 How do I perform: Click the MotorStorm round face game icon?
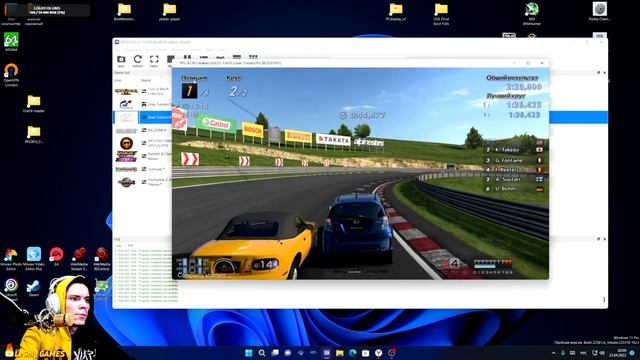tap(126, 143)
